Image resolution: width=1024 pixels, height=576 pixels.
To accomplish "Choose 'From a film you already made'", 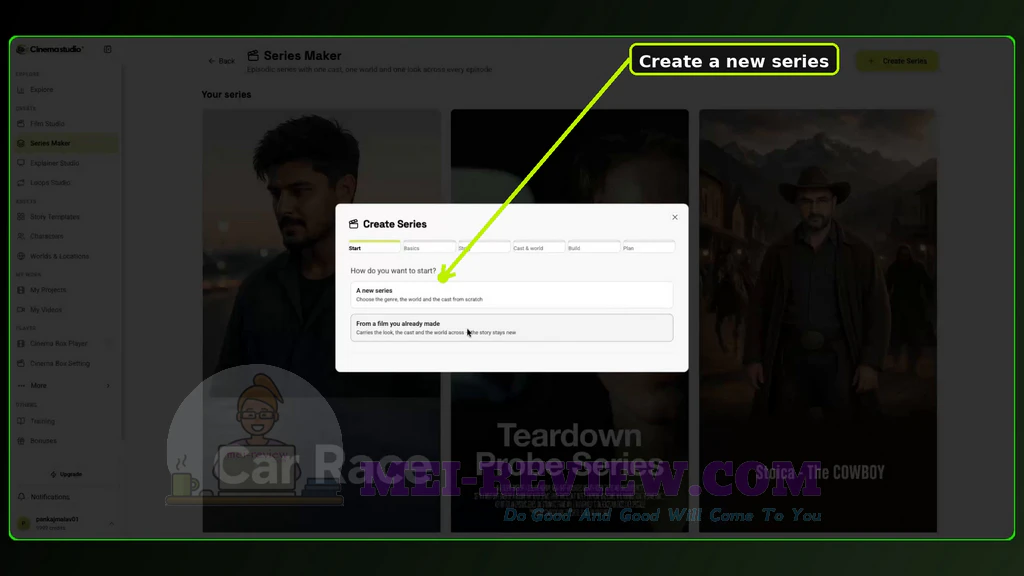I will click(511, 328).
